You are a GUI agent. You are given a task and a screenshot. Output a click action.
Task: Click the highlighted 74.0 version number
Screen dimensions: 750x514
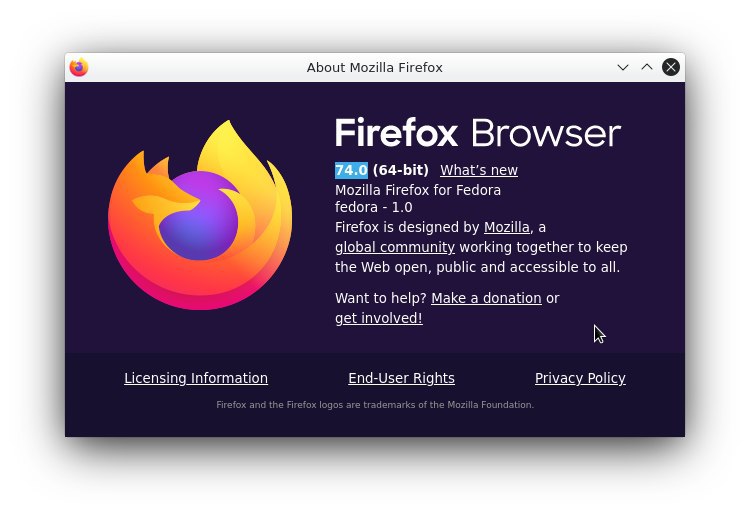tap(351, 170)
